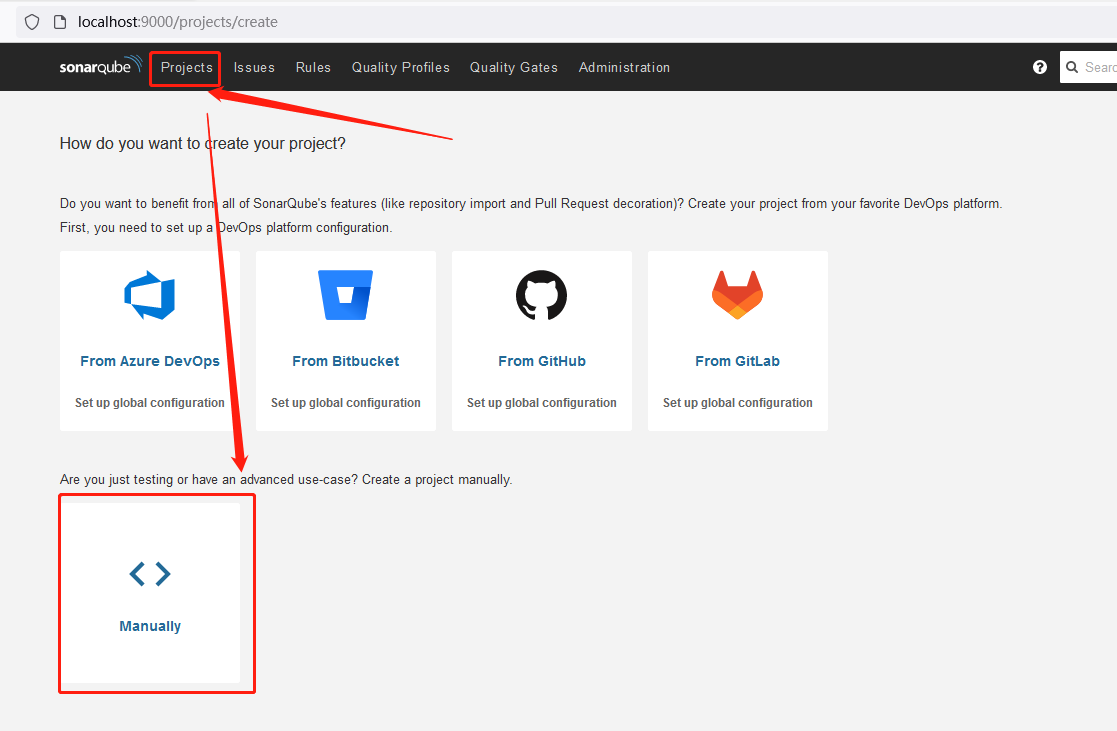Click the GitHub octocat logo icon
The width and height of the screenshot is (1117, 731).
pyautogui.click(x=541, y=295)
